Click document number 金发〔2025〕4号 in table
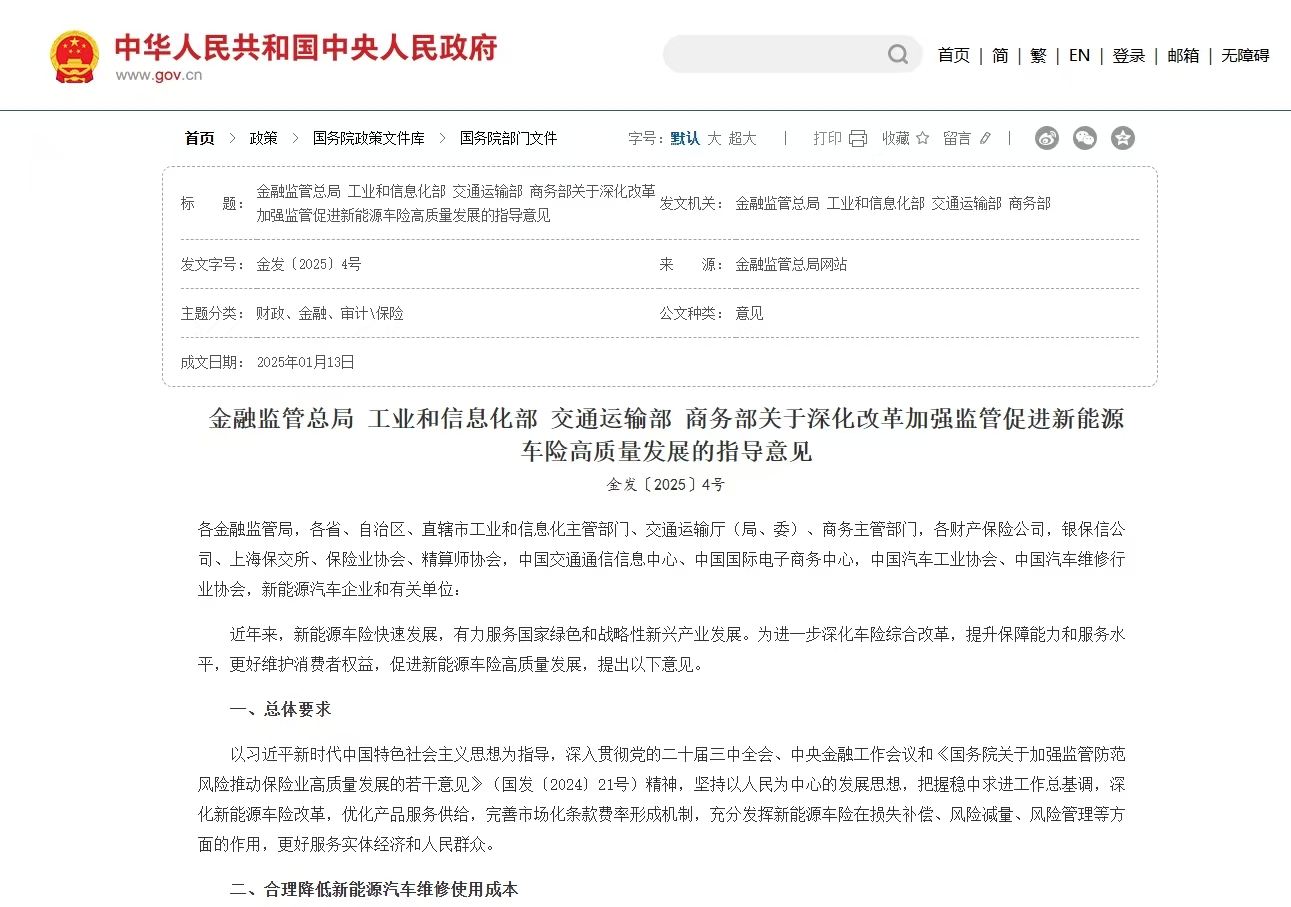The width and height of the screenshot is (1291, 907). (309, 265)
